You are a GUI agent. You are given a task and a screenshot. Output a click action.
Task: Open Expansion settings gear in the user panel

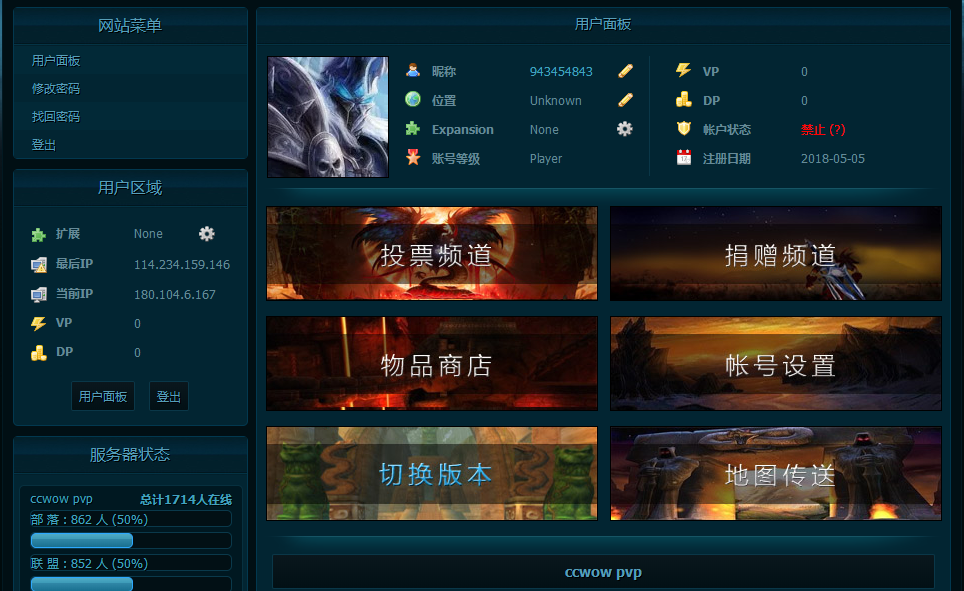point(625,129)
